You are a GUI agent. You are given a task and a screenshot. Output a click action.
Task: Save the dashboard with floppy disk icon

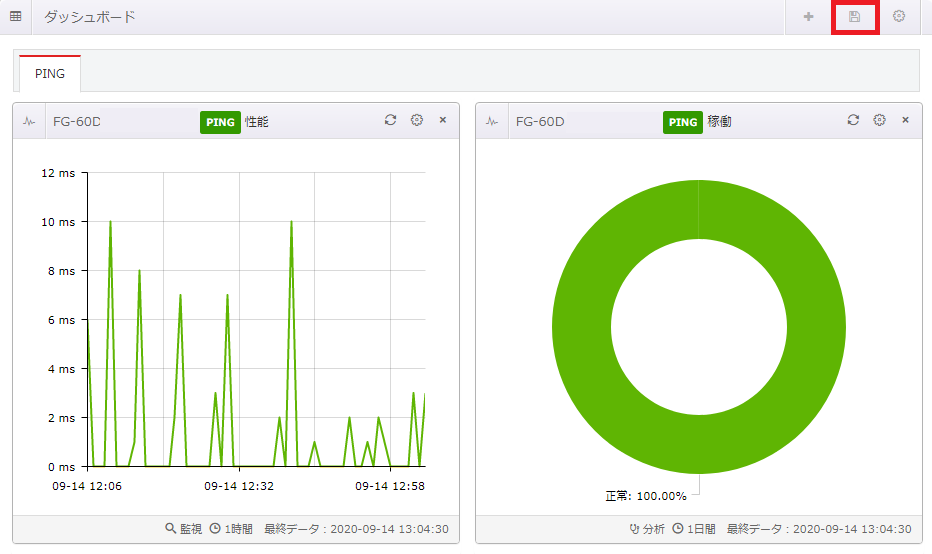coord(855,17)
